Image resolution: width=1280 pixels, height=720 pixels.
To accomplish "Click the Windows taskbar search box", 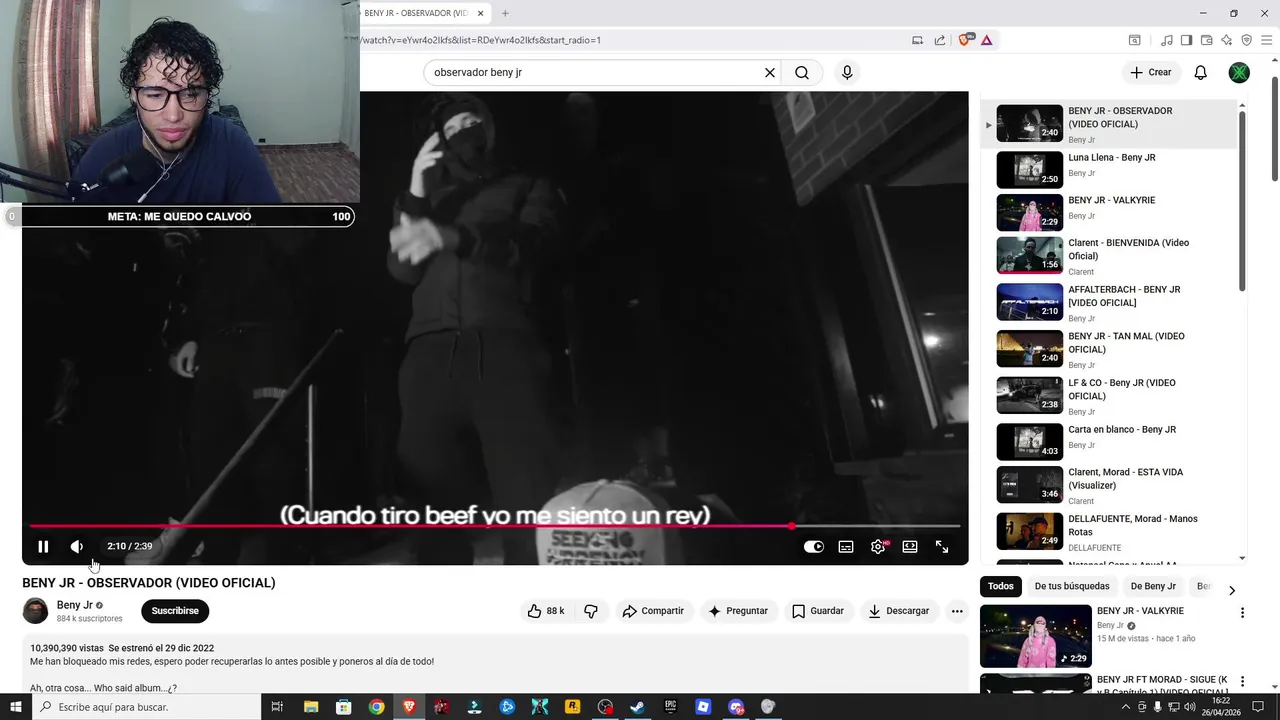I will [x=147, y=707].
